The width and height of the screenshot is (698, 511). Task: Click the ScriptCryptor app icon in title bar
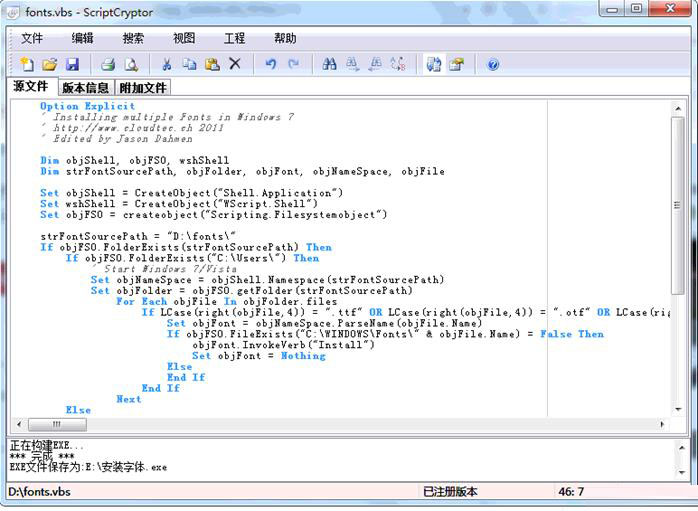coord(12,12)
